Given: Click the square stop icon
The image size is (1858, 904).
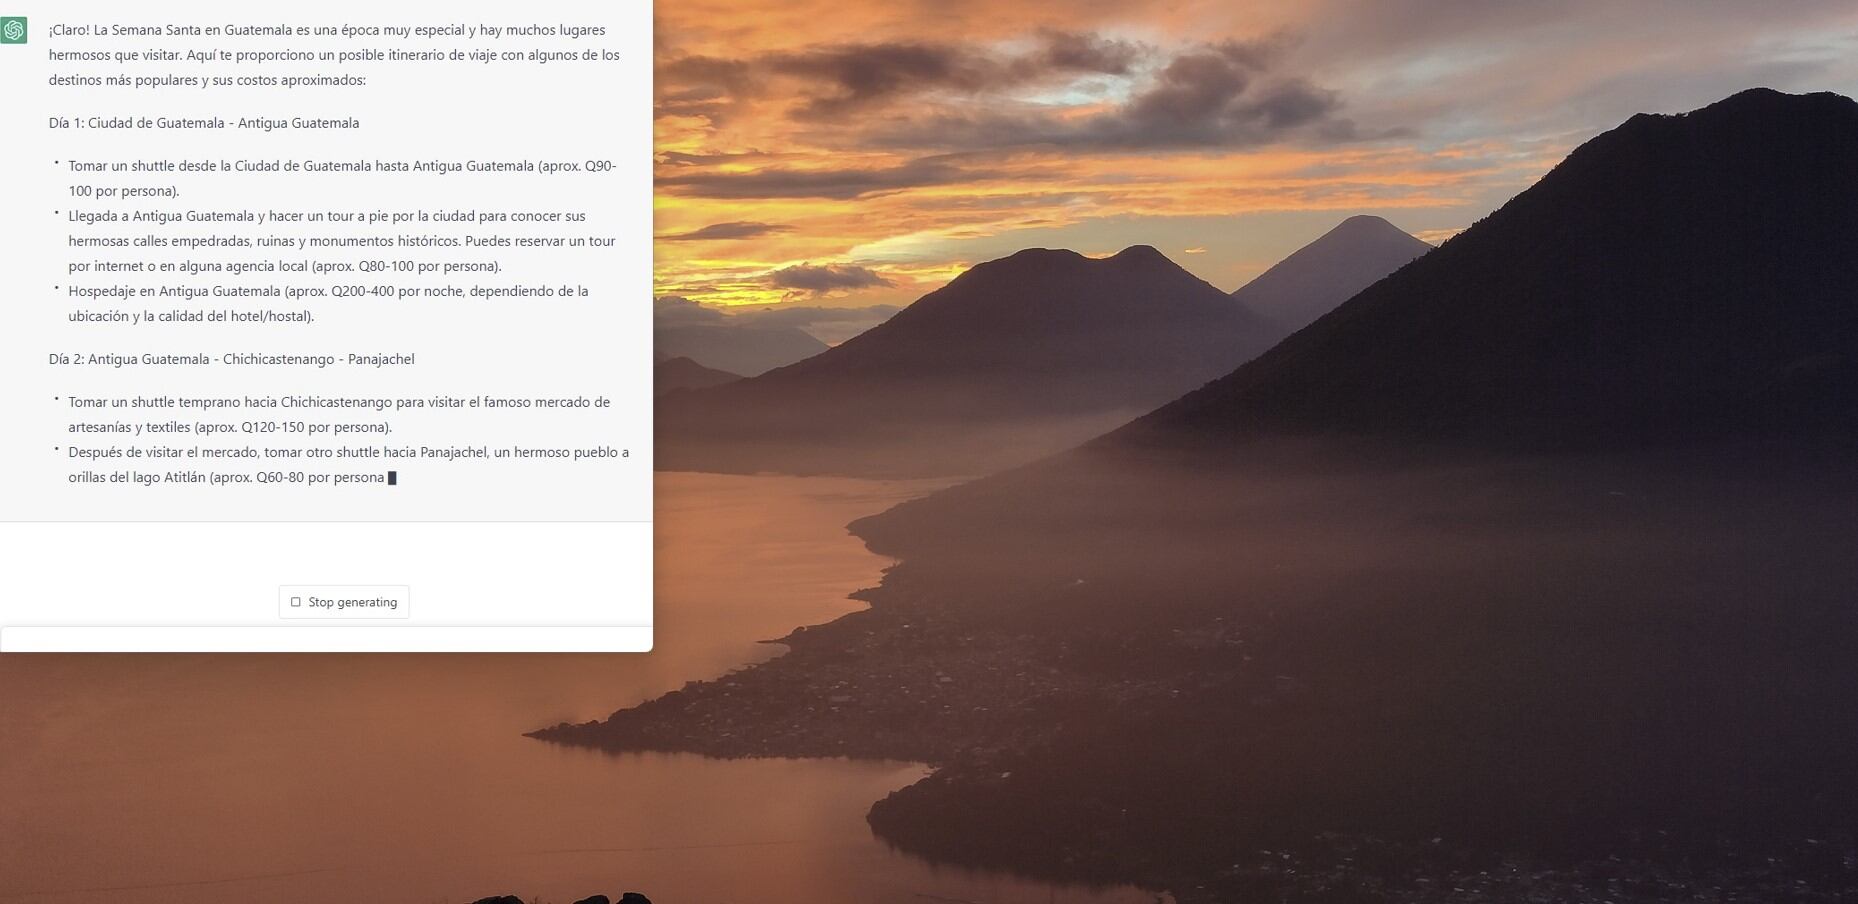Looking at the screenshot, I should 295,602.
